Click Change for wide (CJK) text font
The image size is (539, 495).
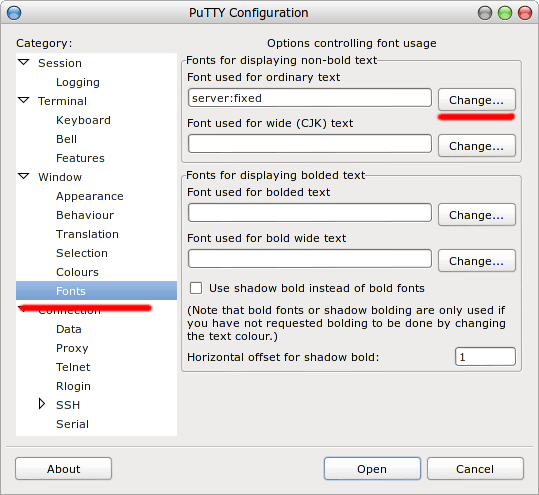[477, 146]
